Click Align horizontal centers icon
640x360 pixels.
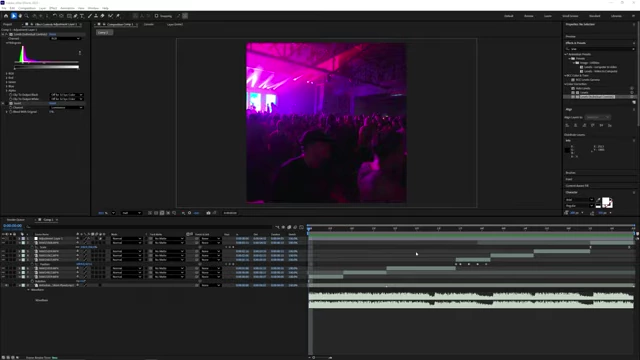click(x=576, y=125)
